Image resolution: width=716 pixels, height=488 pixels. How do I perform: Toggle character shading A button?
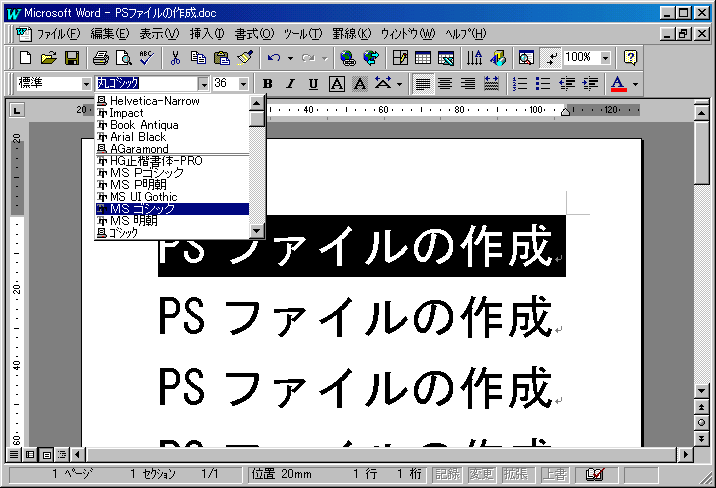(x=360, y=84)
